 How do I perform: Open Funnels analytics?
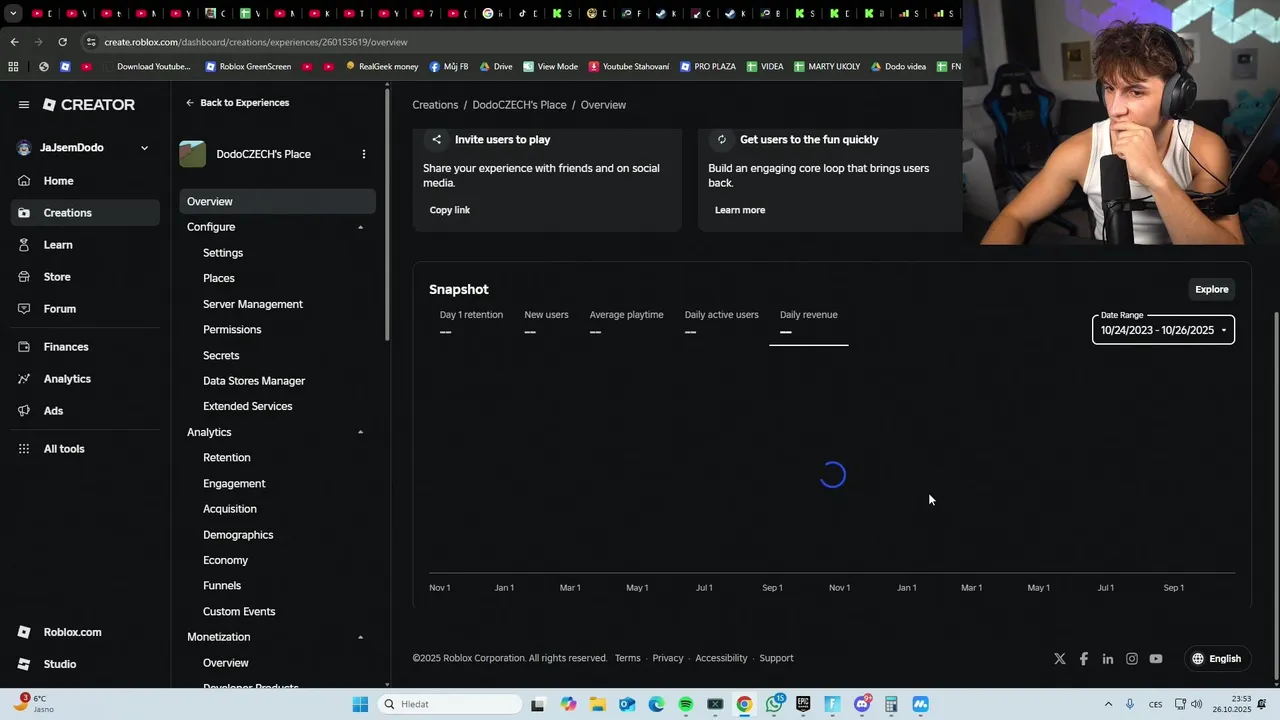point(222,586)
